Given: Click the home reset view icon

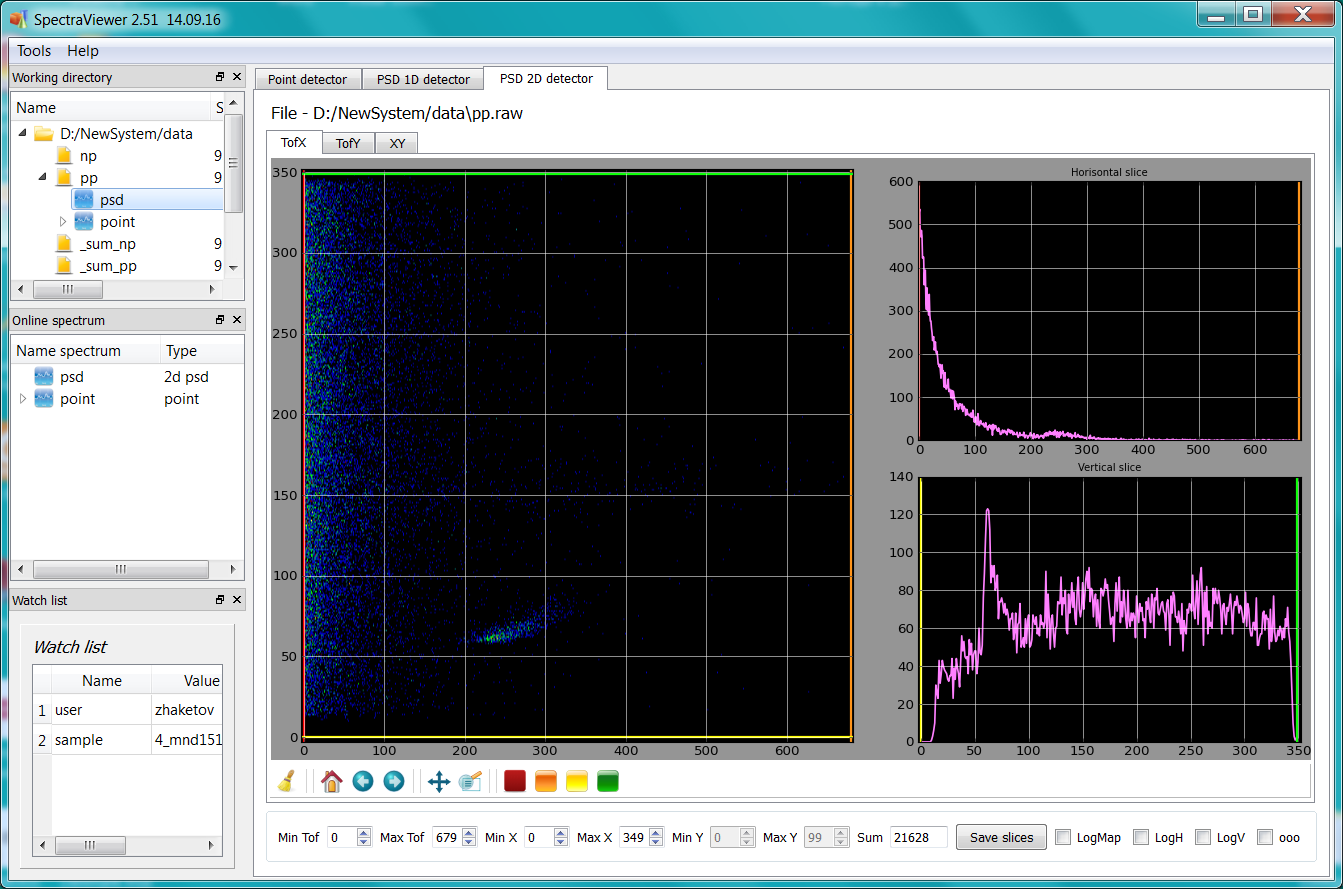Looking at the screenshot, I should tap(332, 781).
